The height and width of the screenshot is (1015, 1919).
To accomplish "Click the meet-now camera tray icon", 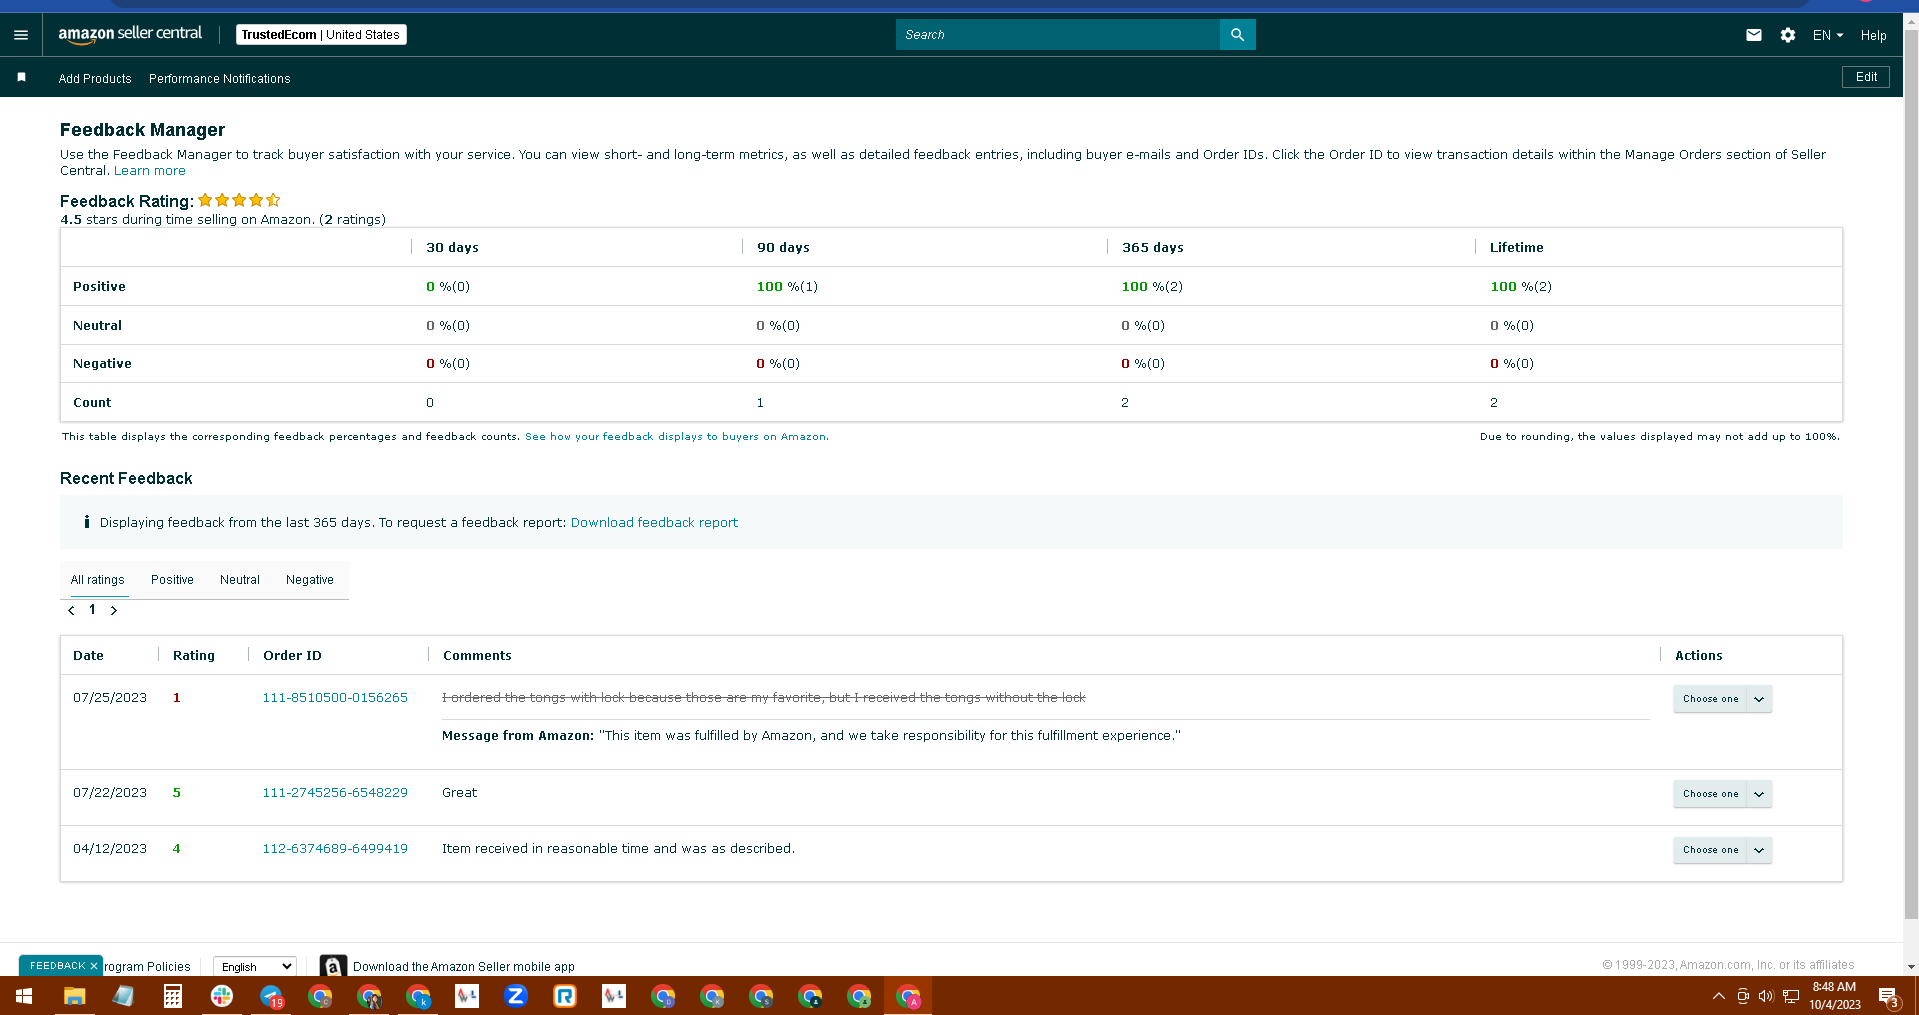I will pos(1743,996).
